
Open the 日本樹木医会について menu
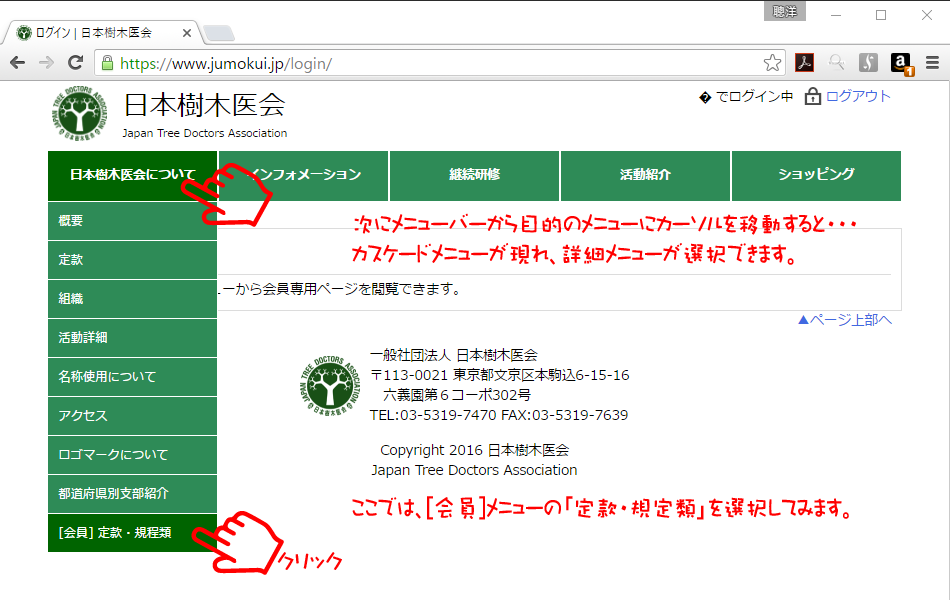pyautogui.click(x=132, y=176)
